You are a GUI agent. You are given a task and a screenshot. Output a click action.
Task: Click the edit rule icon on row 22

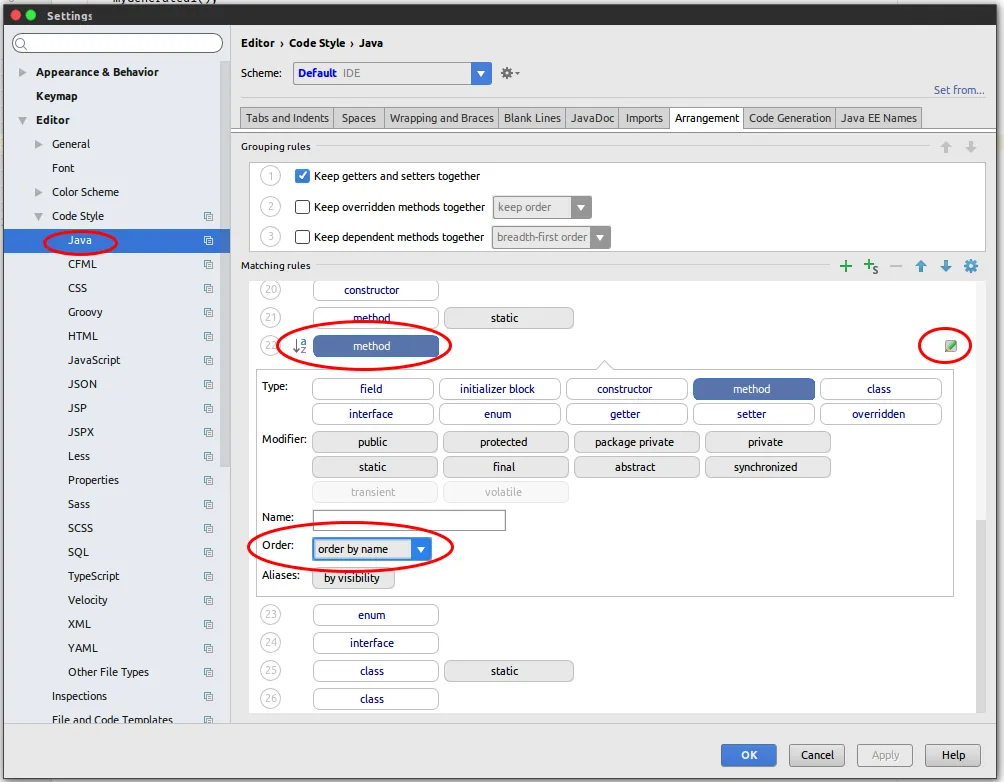951,346
